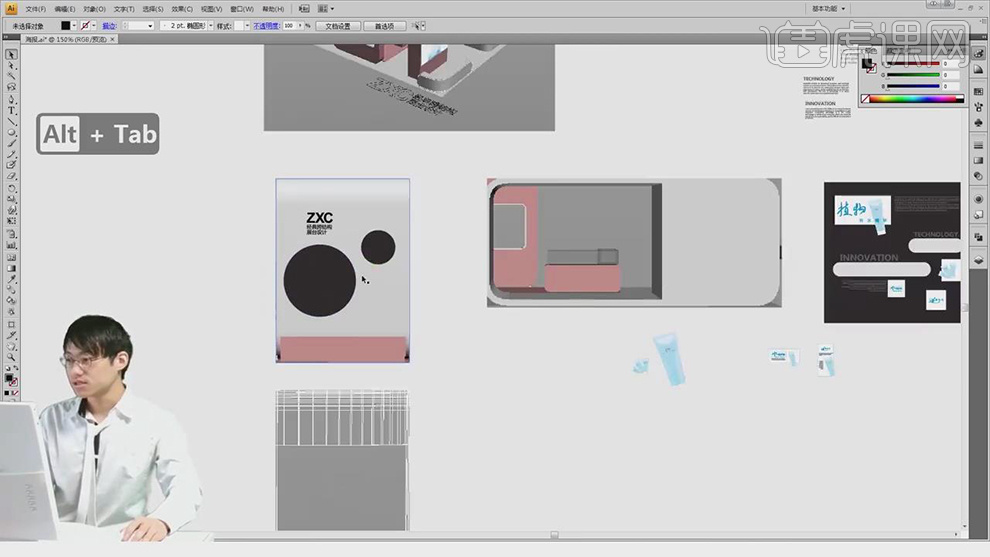Screen dimensions: 990x557
Task: Open the Gradient panel icon
Action: click(978, 160)
